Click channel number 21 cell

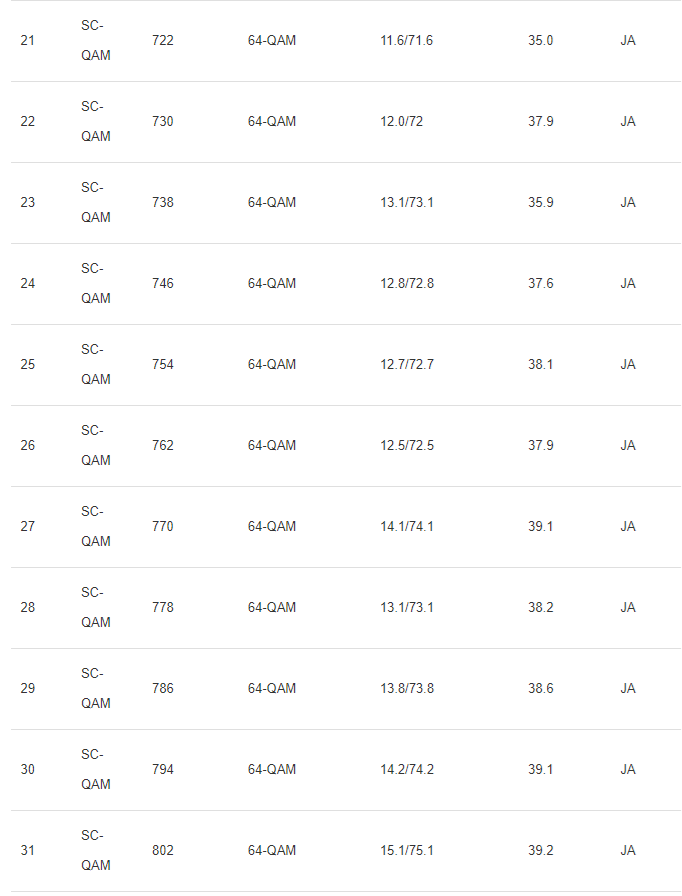click(x=27, y=41)
